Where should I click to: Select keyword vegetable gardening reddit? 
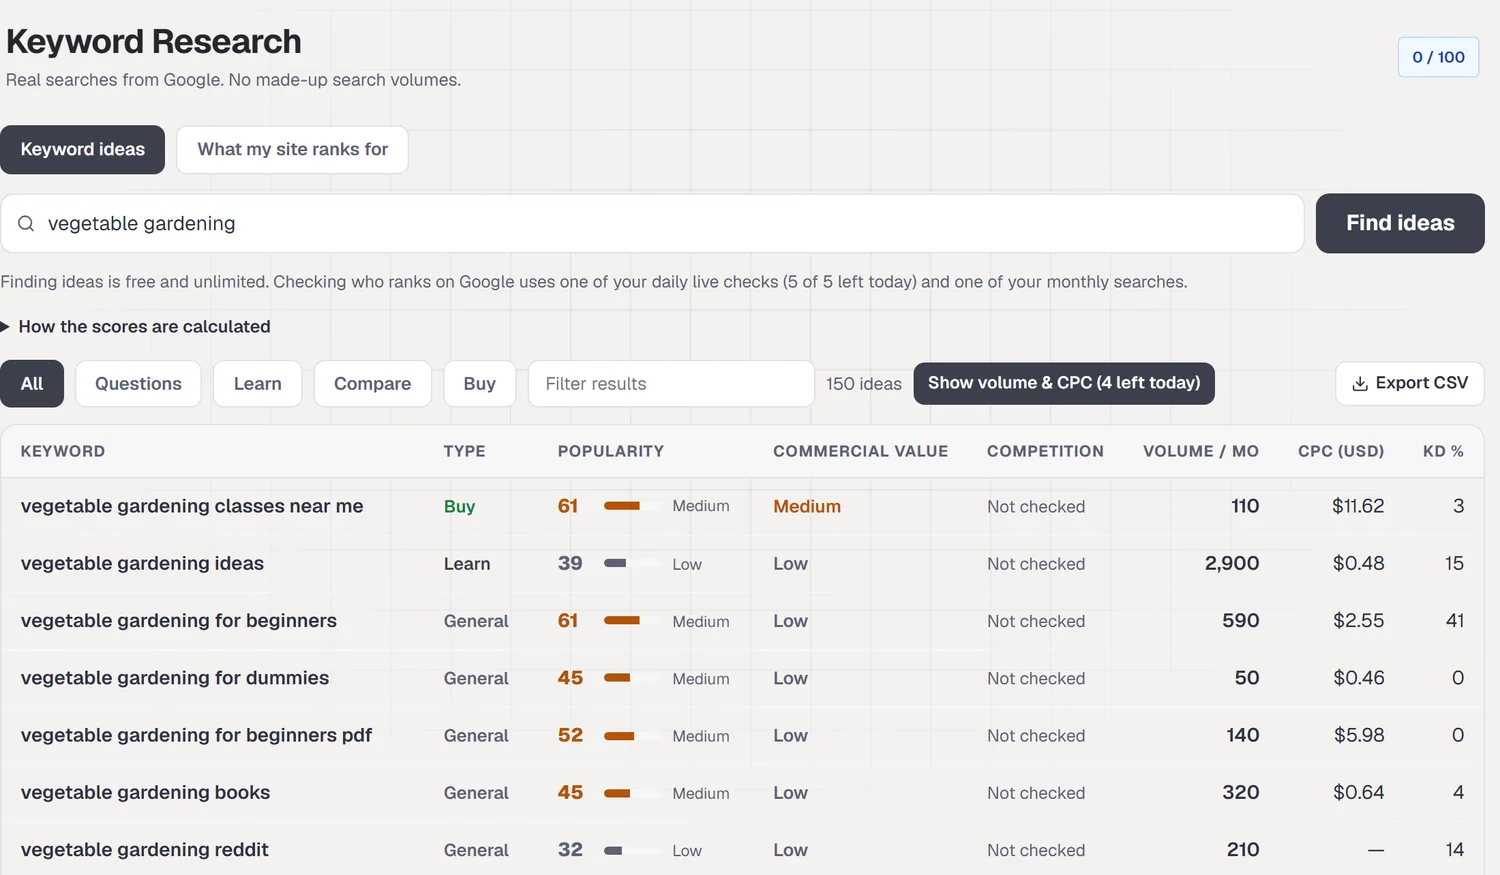144,849
